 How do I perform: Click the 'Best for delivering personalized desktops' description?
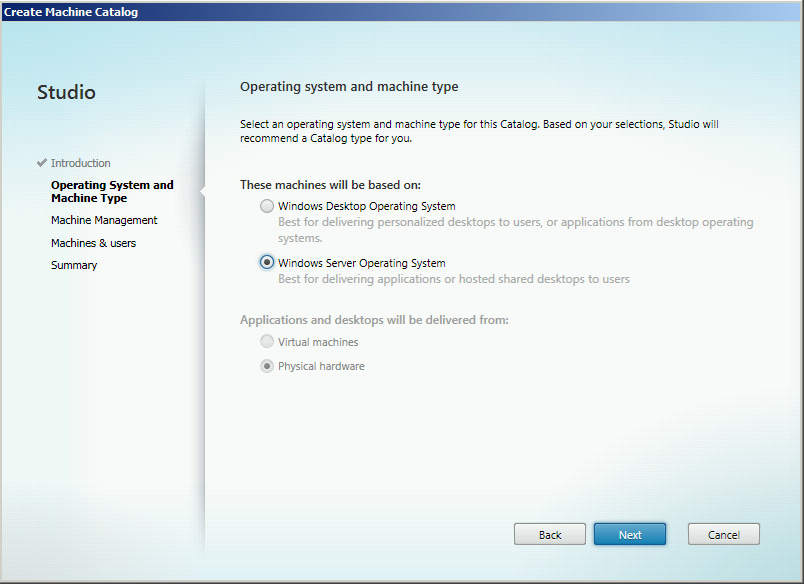pyautogui.click(x=516, y=230)
